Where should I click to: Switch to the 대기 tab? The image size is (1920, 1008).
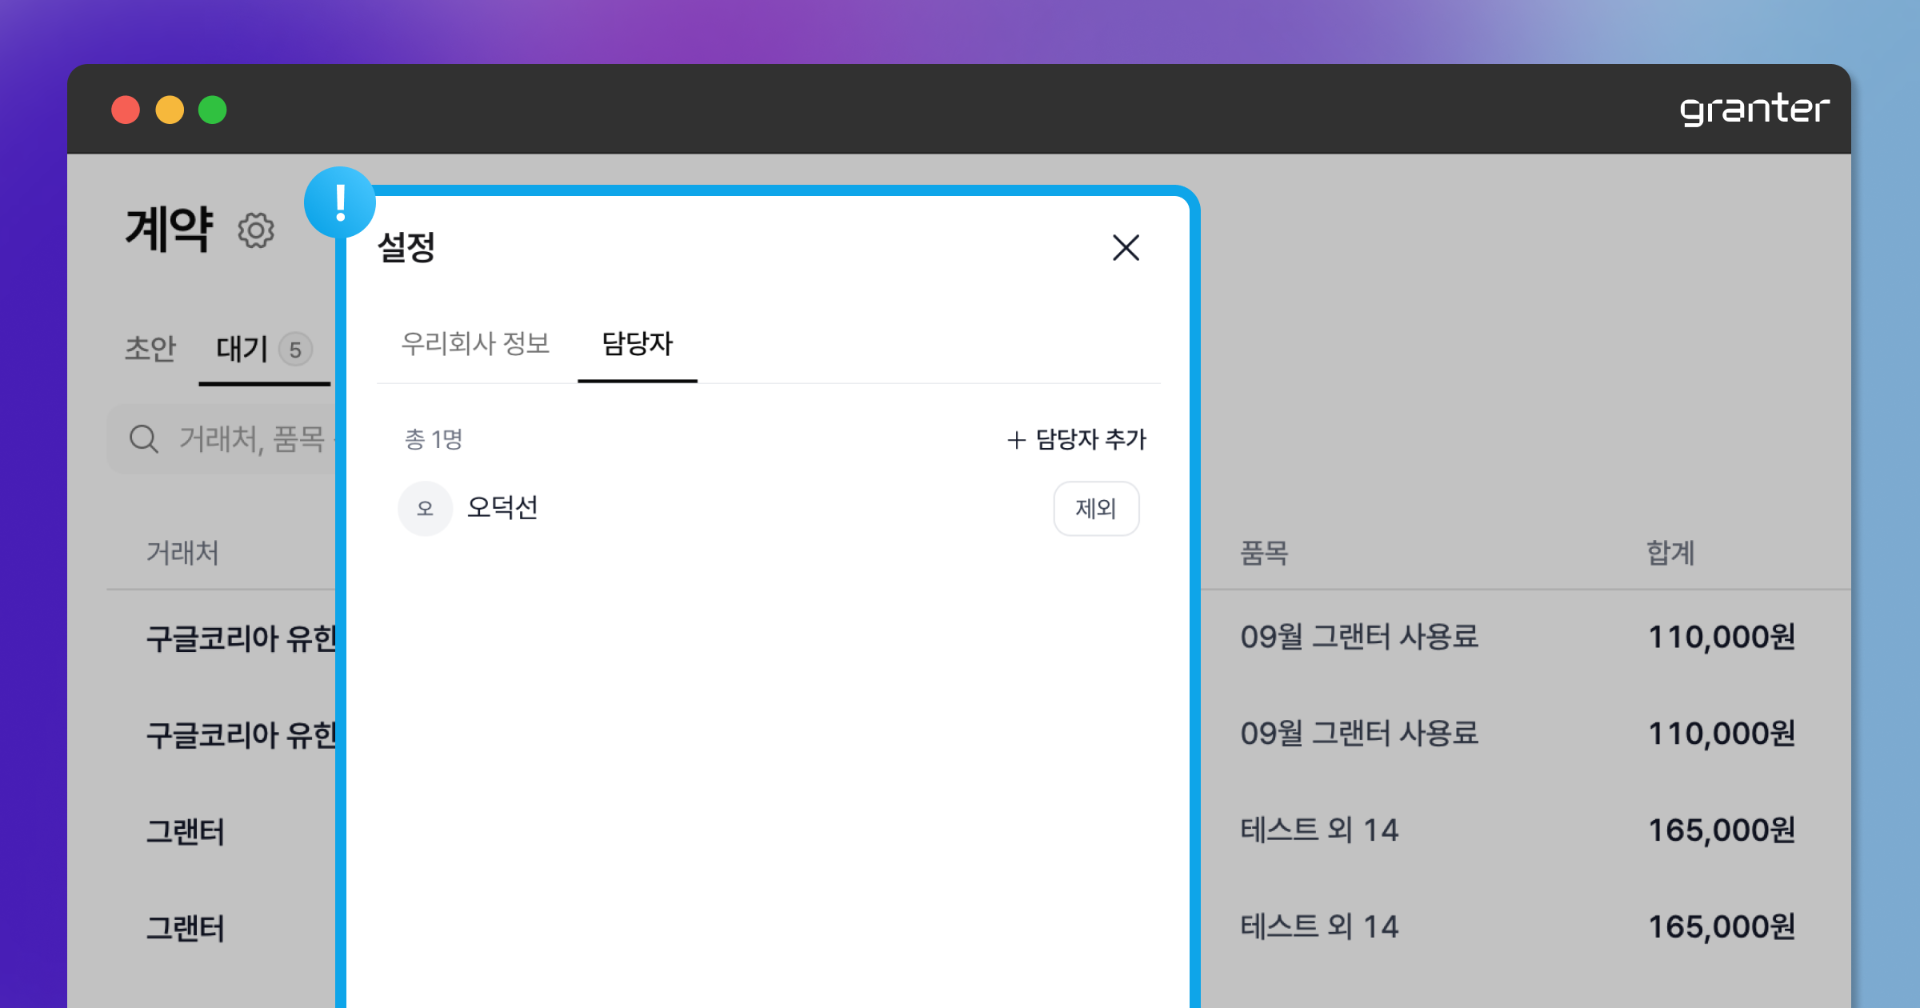pyautogui.click(x=264, y=349)
